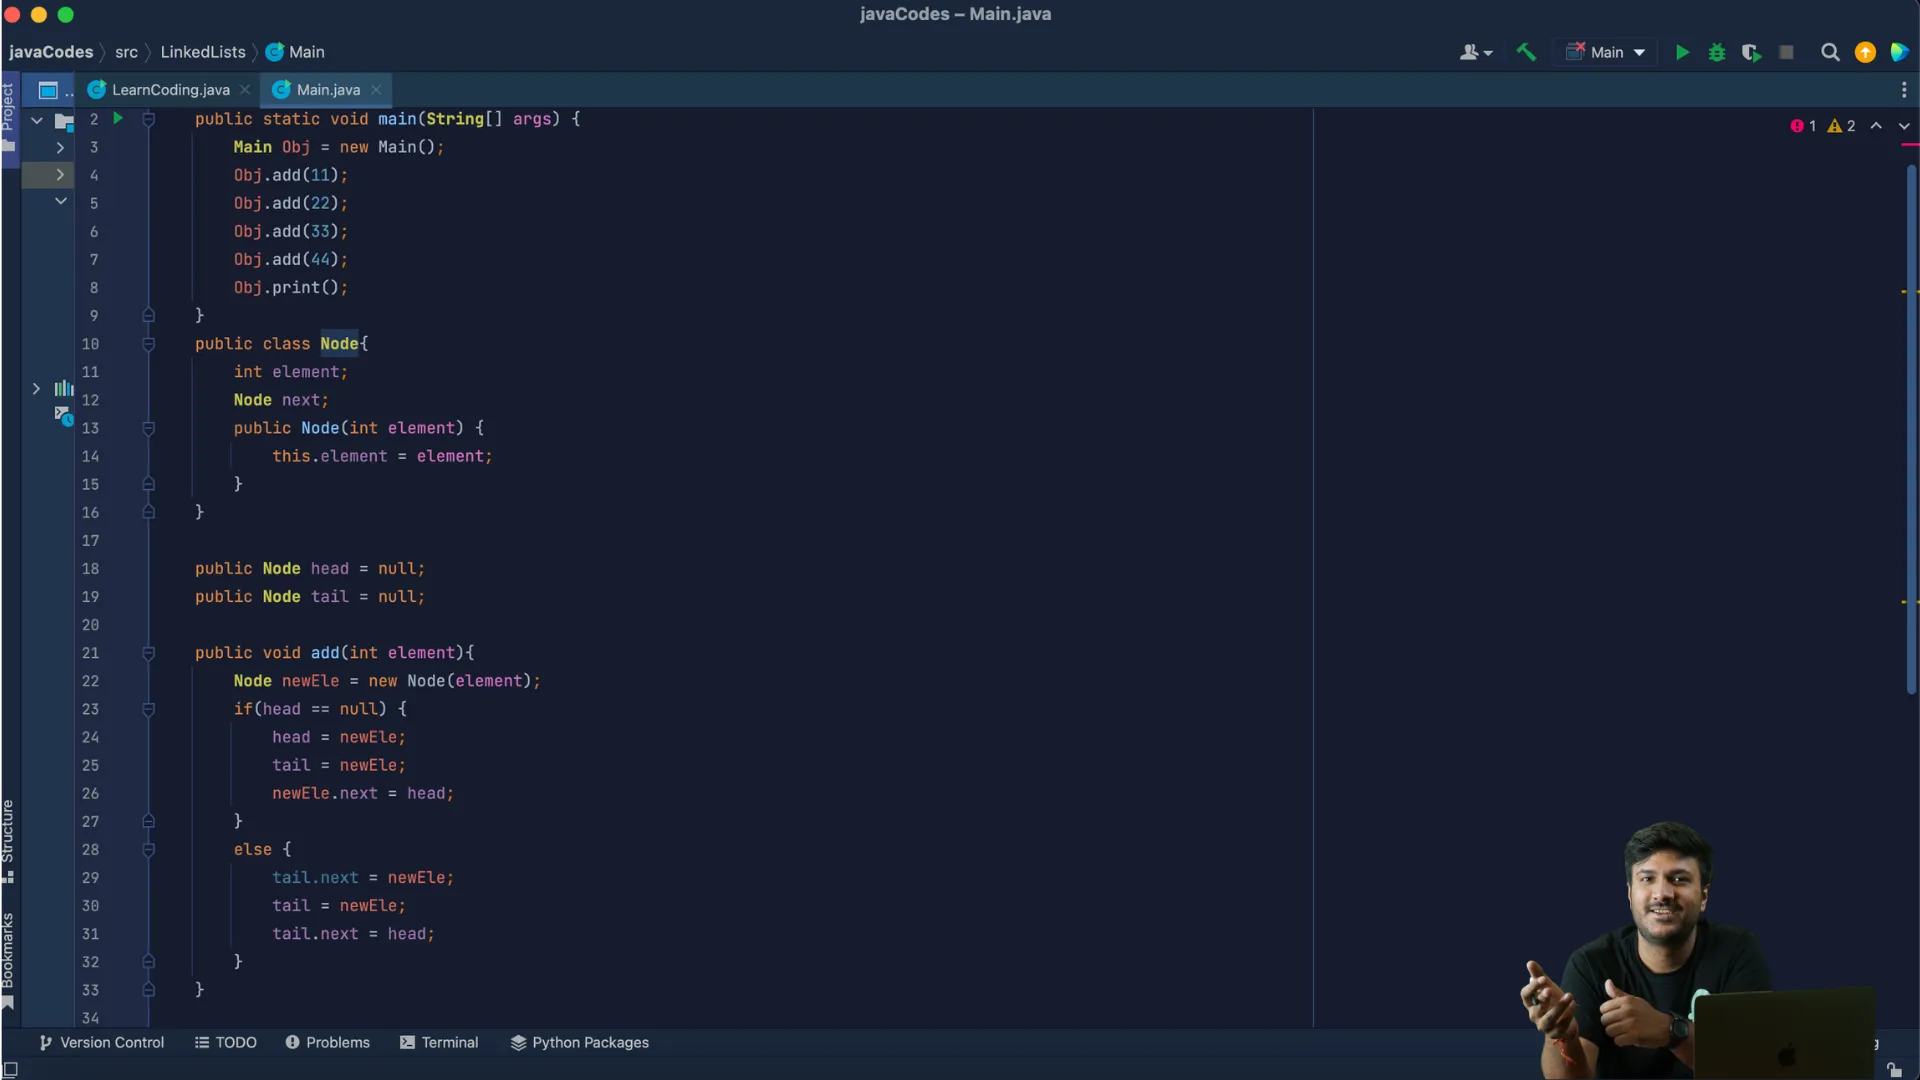Collapse the Node class fold marker at line 10
Image resolution: width=1920 pixels, height=1080 pixels.
(148, 344)
